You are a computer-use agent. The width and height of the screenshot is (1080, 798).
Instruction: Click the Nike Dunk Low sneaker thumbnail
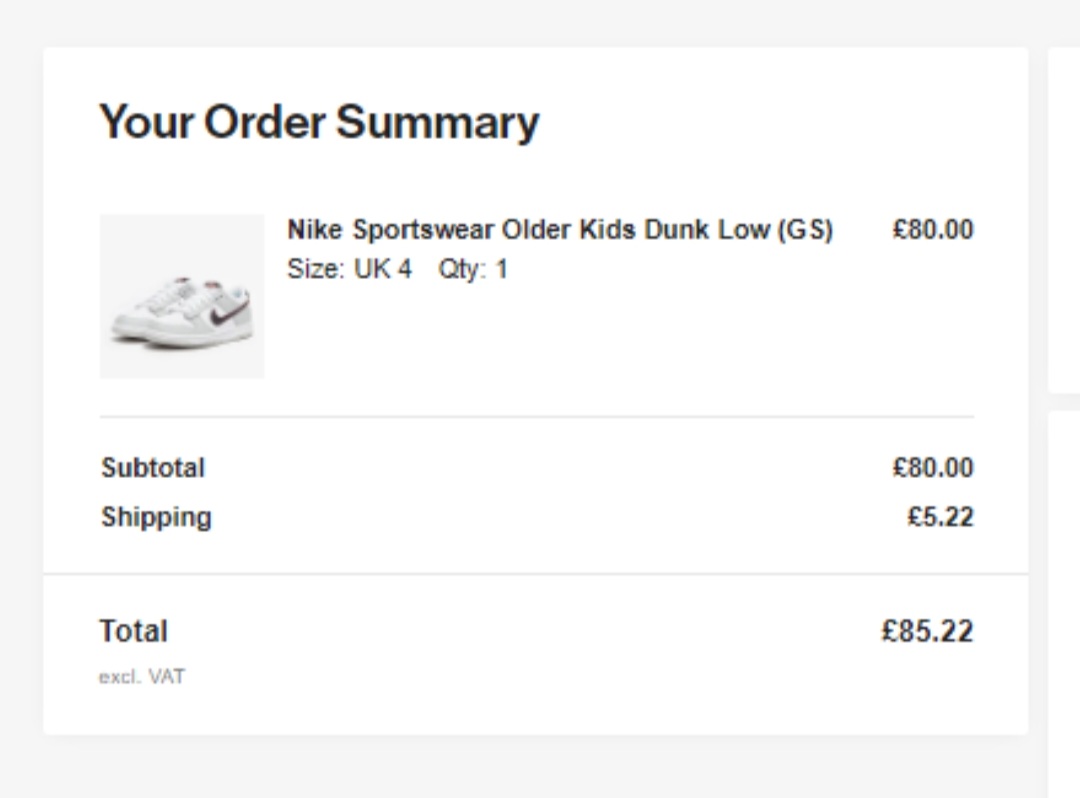[x=182, y=296]
